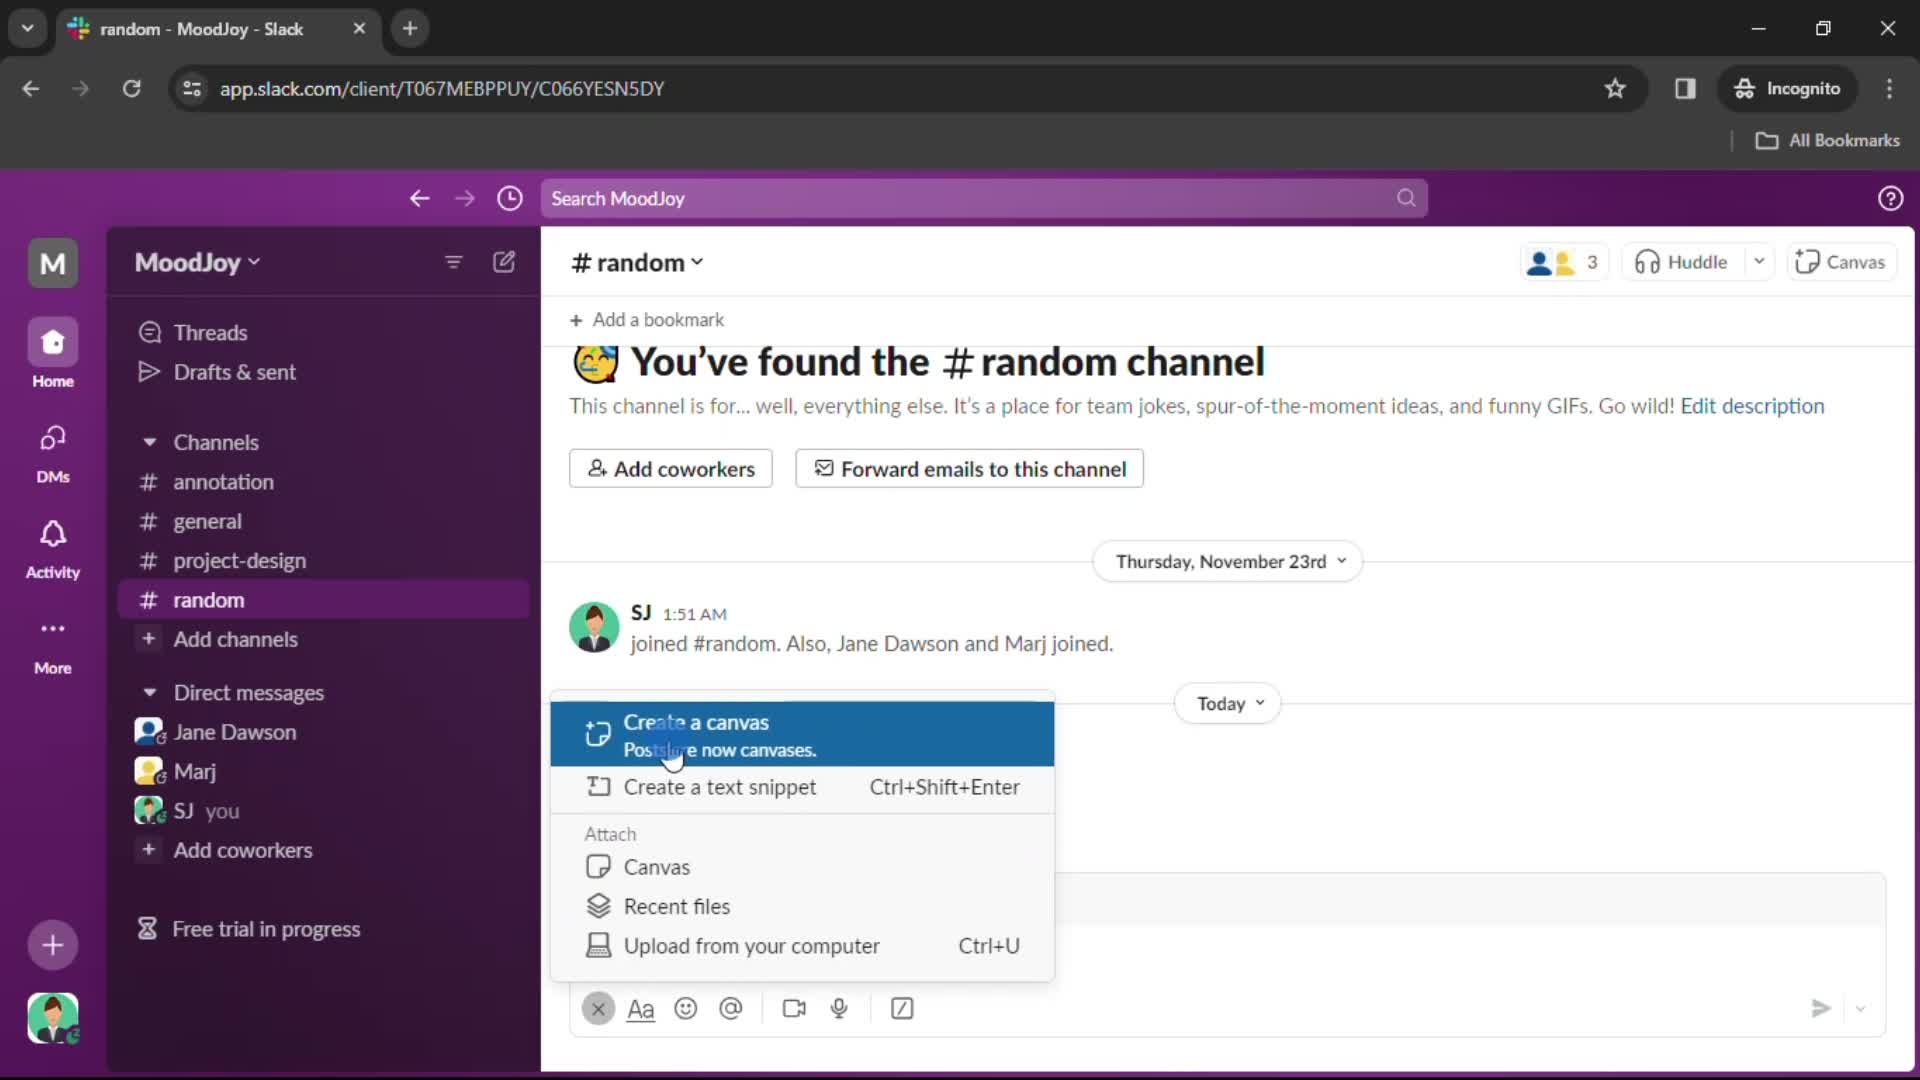Insert a mention with the @ icon

click(731, 1008)
